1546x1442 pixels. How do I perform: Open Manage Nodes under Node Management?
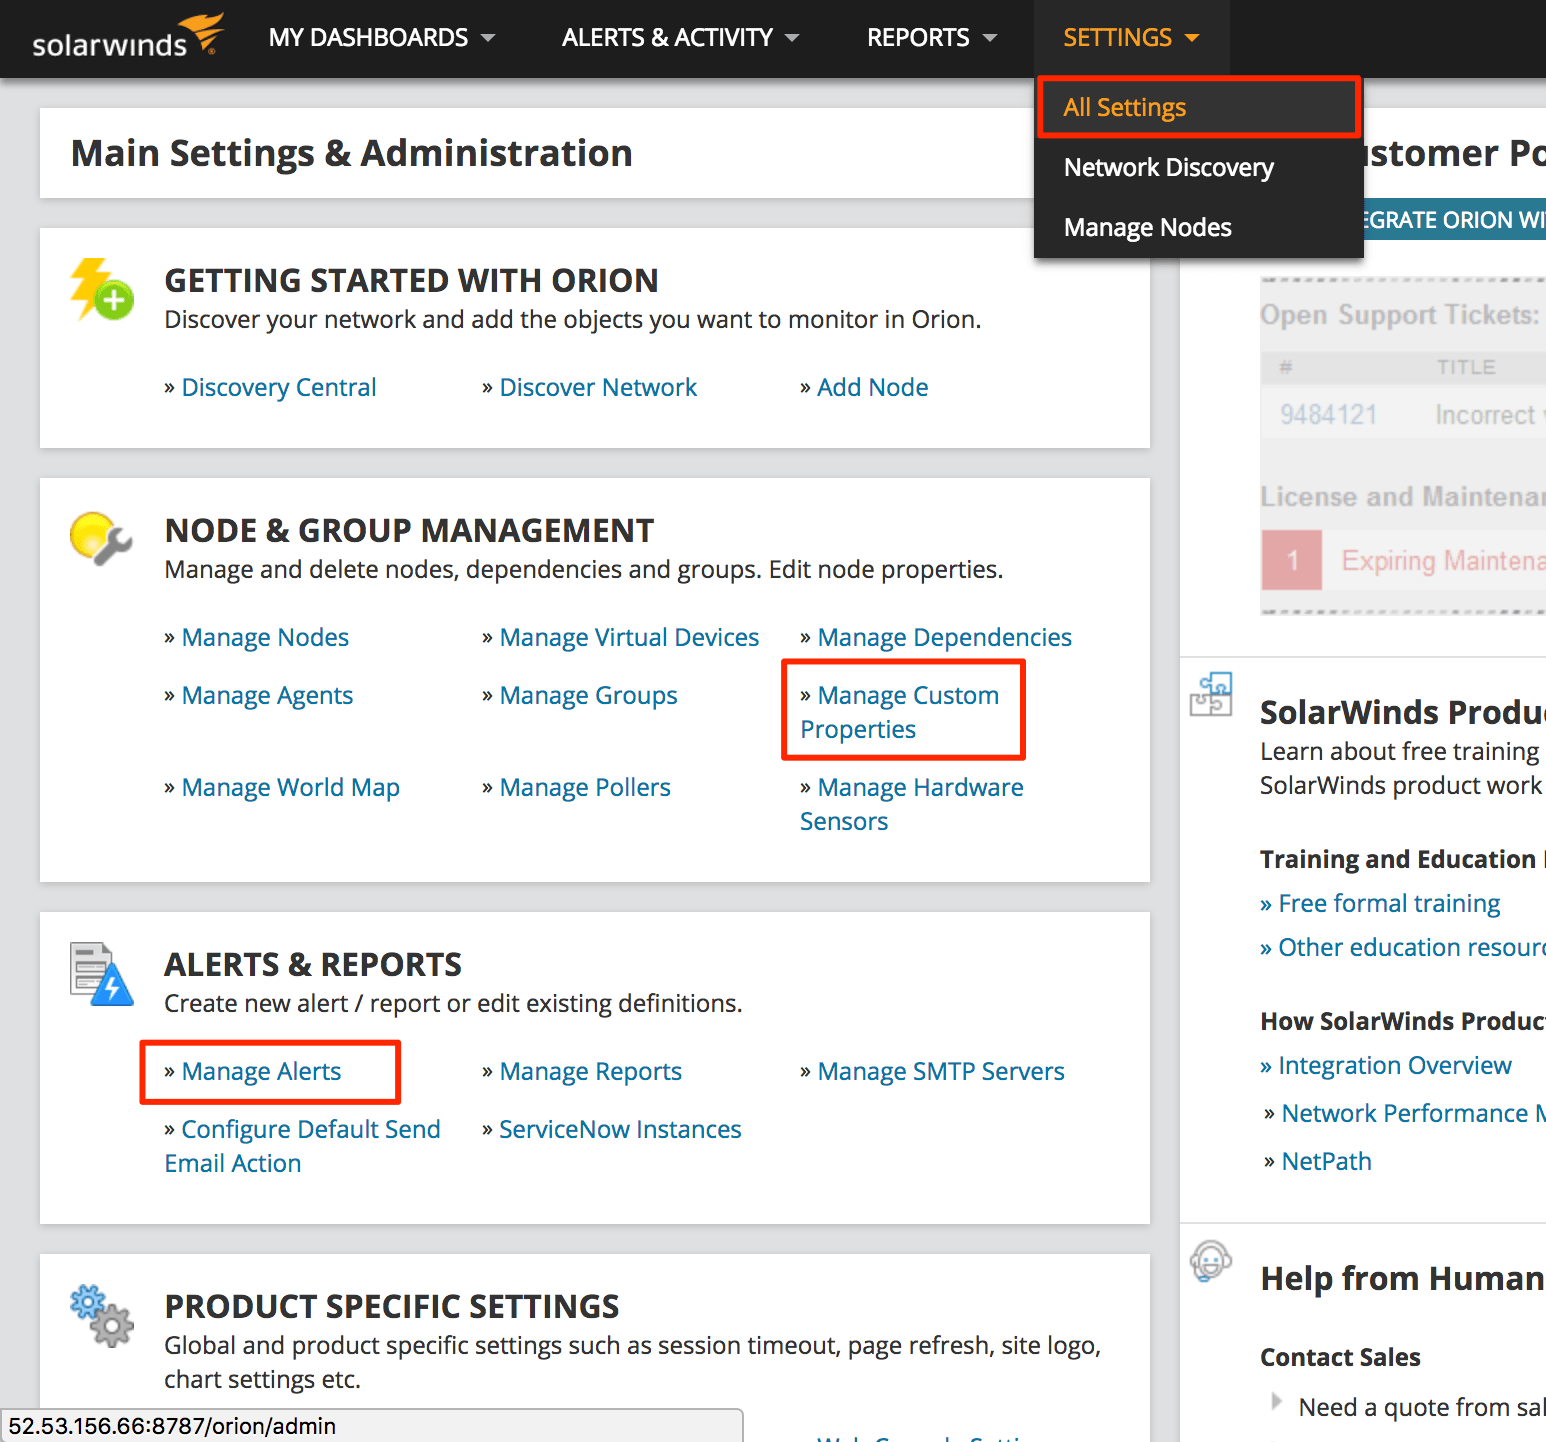[x=265, y=637]
